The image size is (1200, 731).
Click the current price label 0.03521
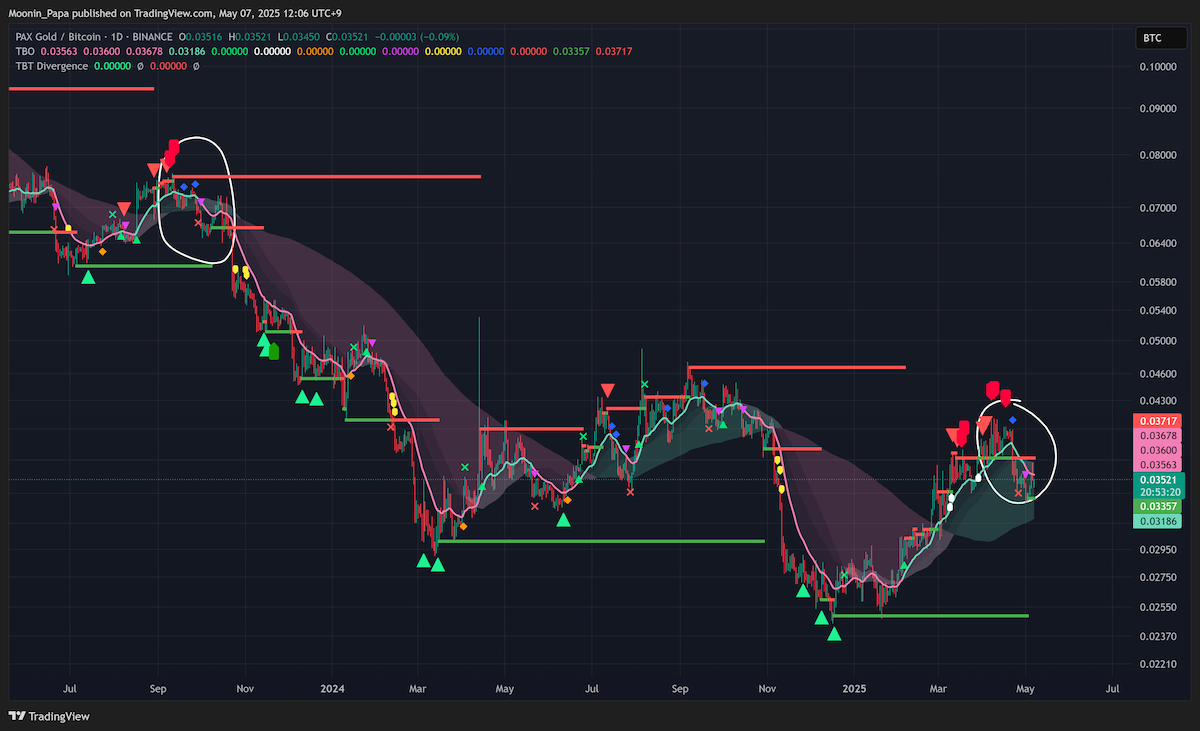tap(1159, 479)
